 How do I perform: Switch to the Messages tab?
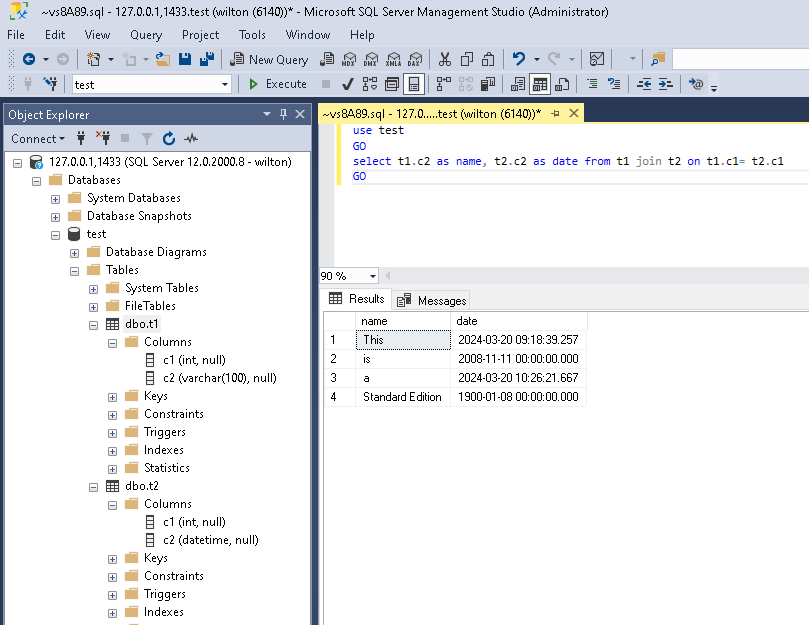tap(432, 300)
